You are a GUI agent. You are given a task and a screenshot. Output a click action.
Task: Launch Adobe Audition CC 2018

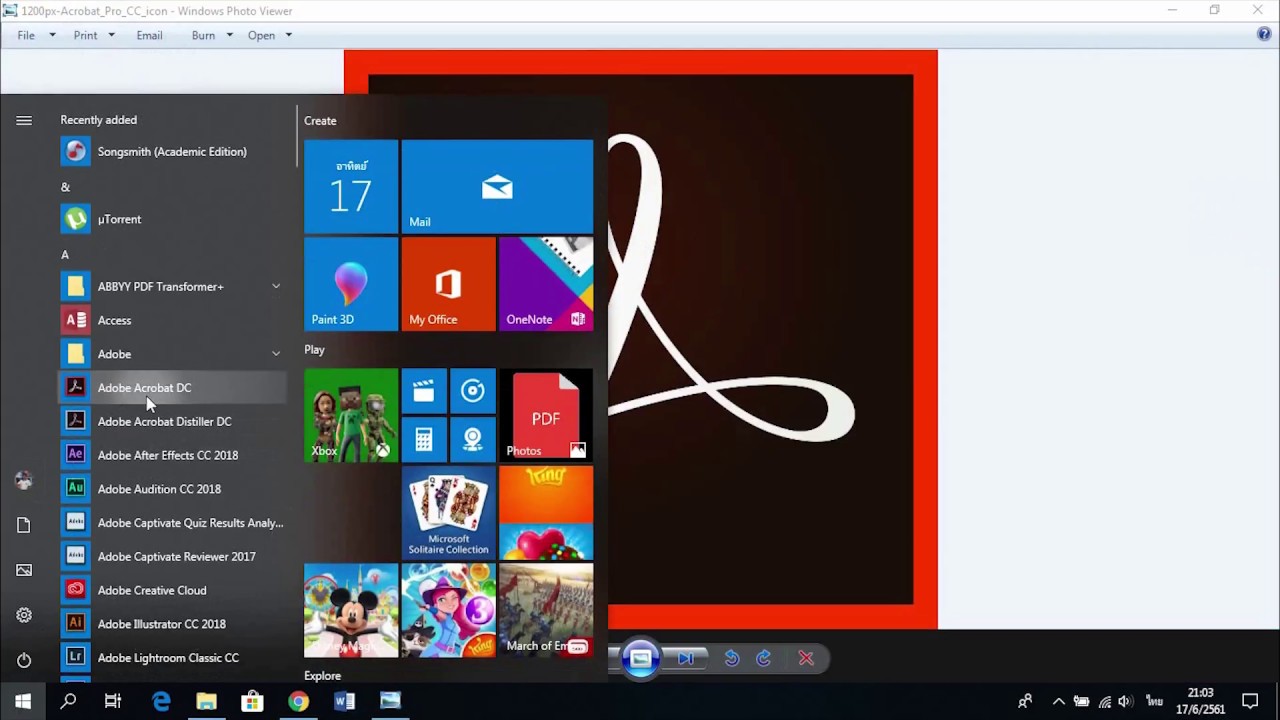[x=172, y=489]
